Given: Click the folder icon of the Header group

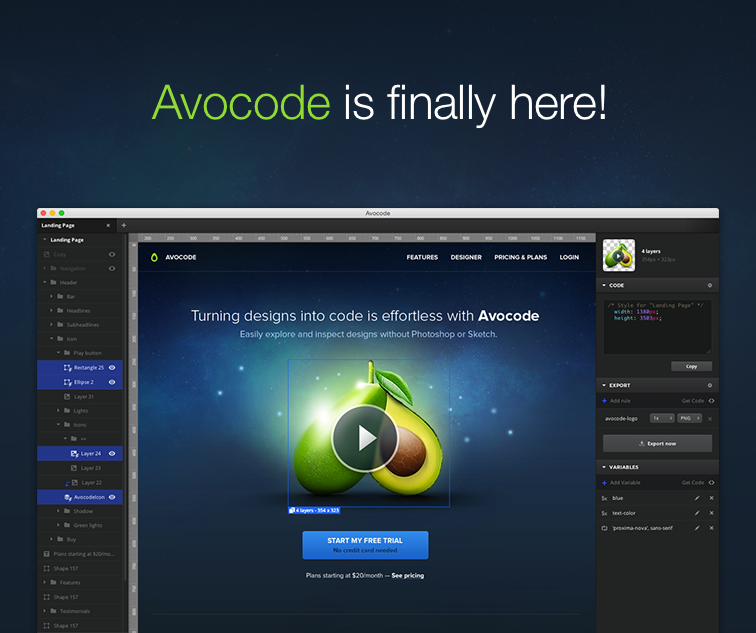Looking at the screenshot, I should tap(54, 283).
